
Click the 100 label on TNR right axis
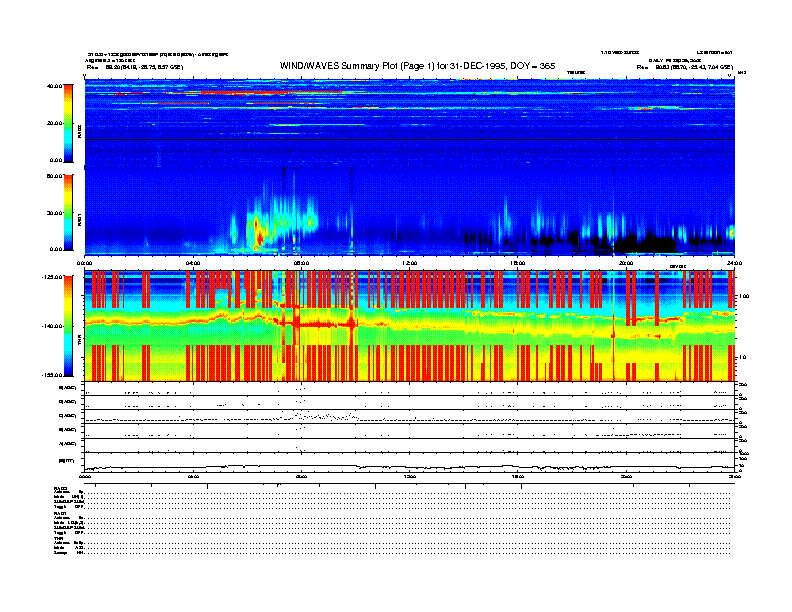pos(745,296)
